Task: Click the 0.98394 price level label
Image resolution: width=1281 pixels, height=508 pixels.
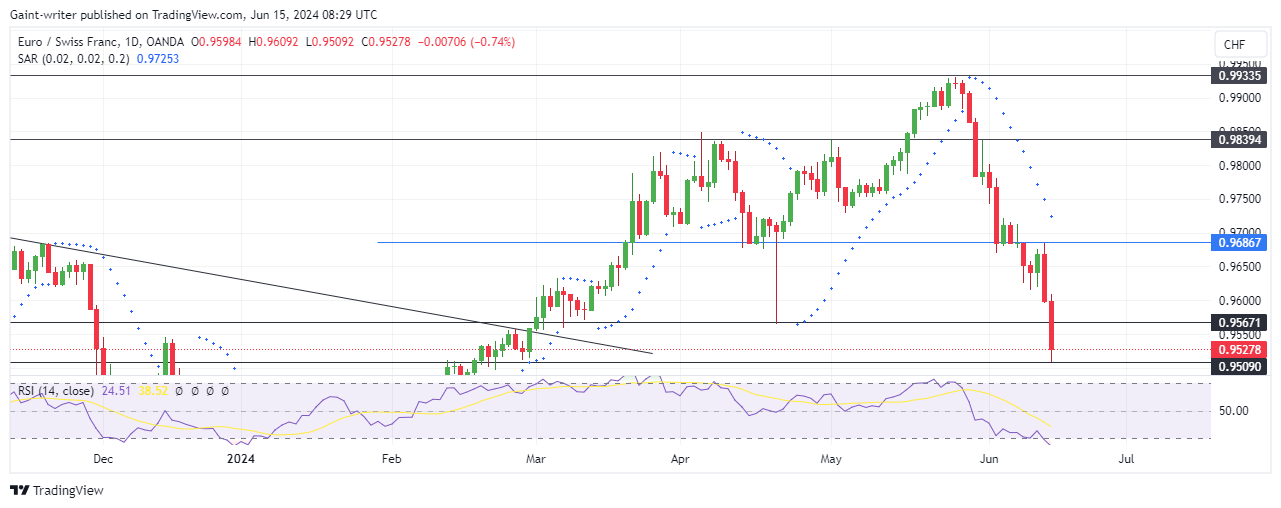Action: click(1240, 140)
